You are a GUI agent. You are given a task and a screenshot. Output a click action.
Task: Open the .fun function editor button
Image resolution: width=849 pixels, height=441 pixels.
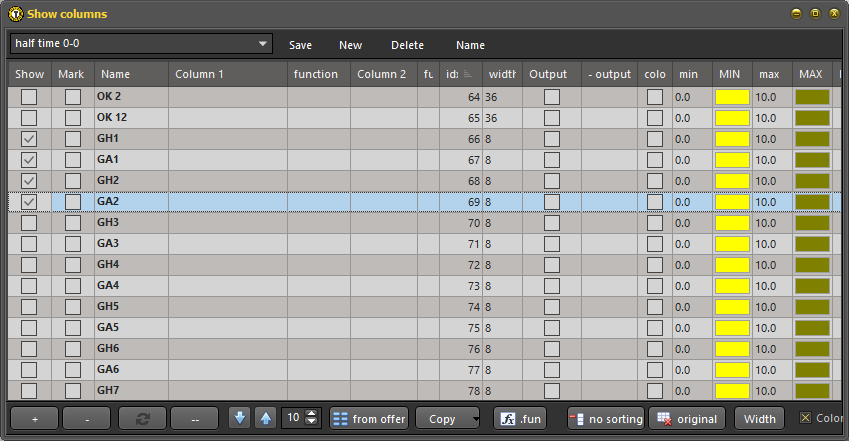(520, 418)
